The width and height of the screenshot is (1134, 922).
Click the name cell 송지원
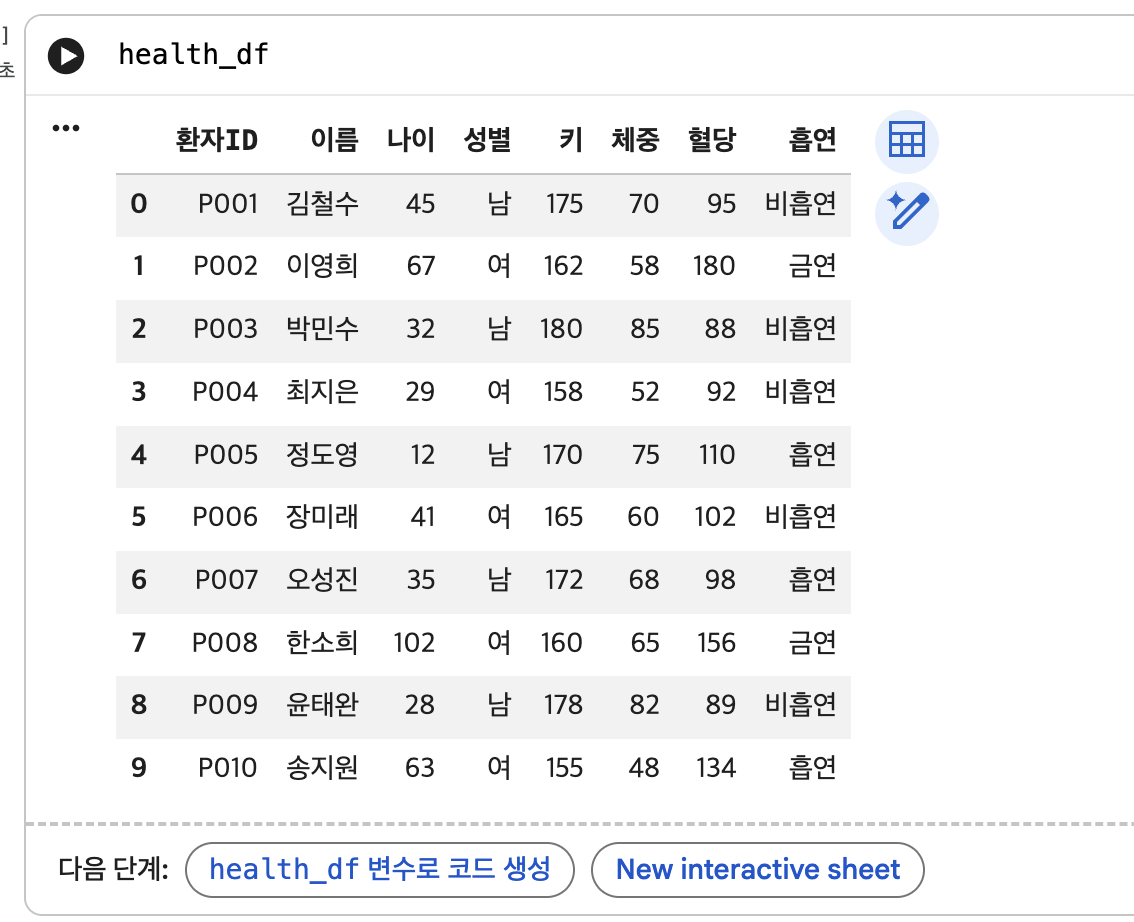[x=322, y=768]
